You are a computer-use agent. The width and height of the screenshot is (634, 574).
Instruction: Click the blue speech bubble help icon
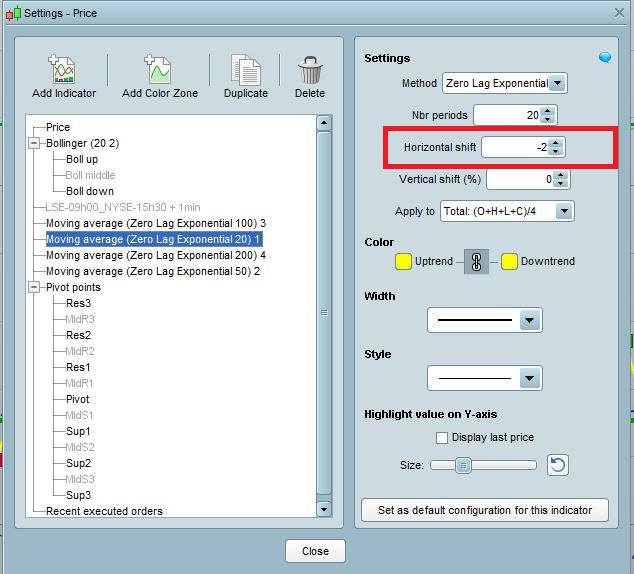[x=605, y=57]
